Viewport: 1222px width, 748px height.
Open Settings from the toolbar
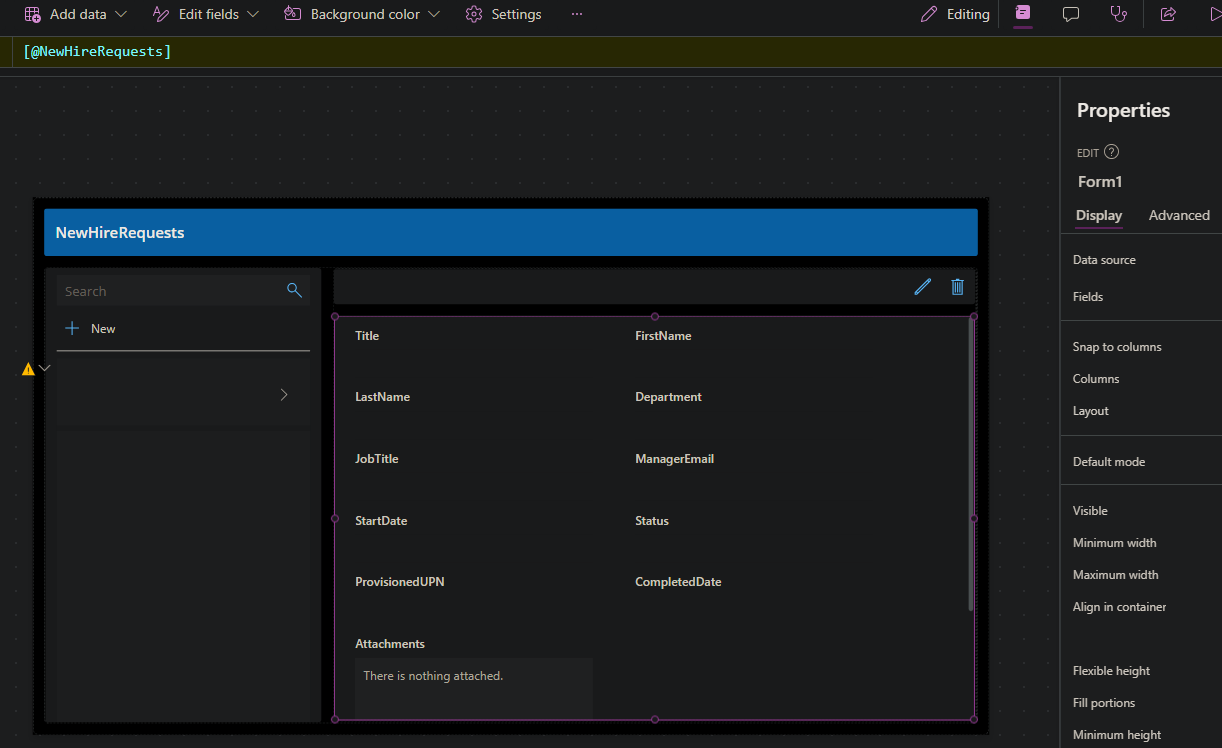coord(516,15)
